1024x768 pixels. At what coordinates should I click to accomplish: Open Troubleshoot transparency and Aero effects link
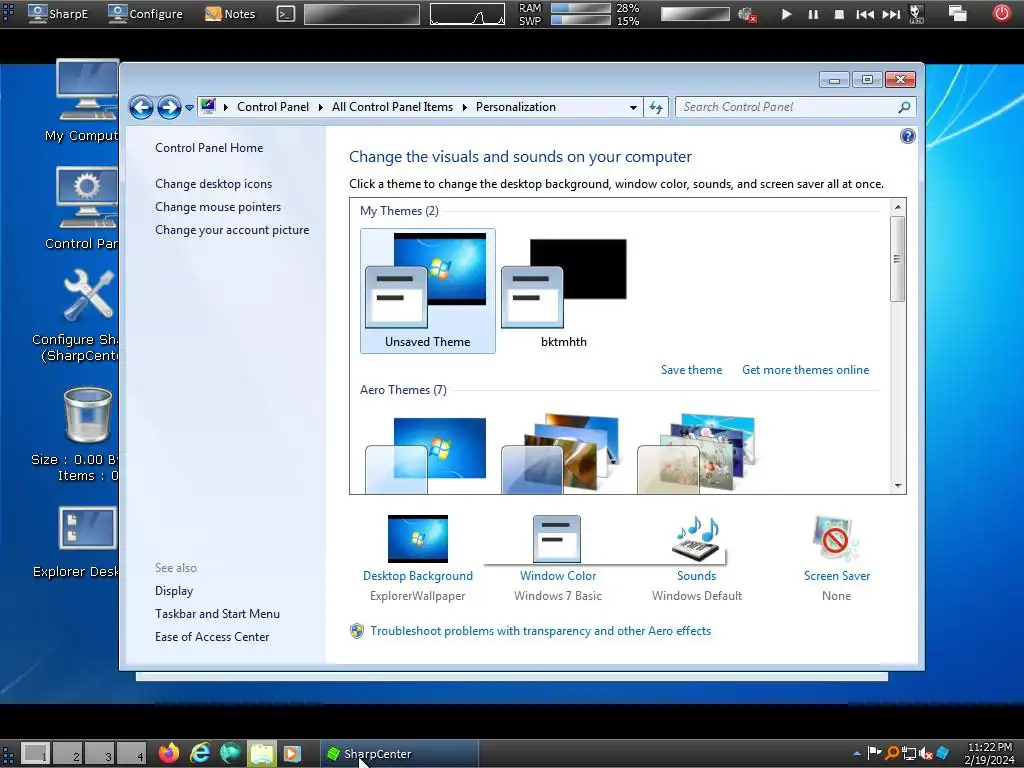pos(540,631)
